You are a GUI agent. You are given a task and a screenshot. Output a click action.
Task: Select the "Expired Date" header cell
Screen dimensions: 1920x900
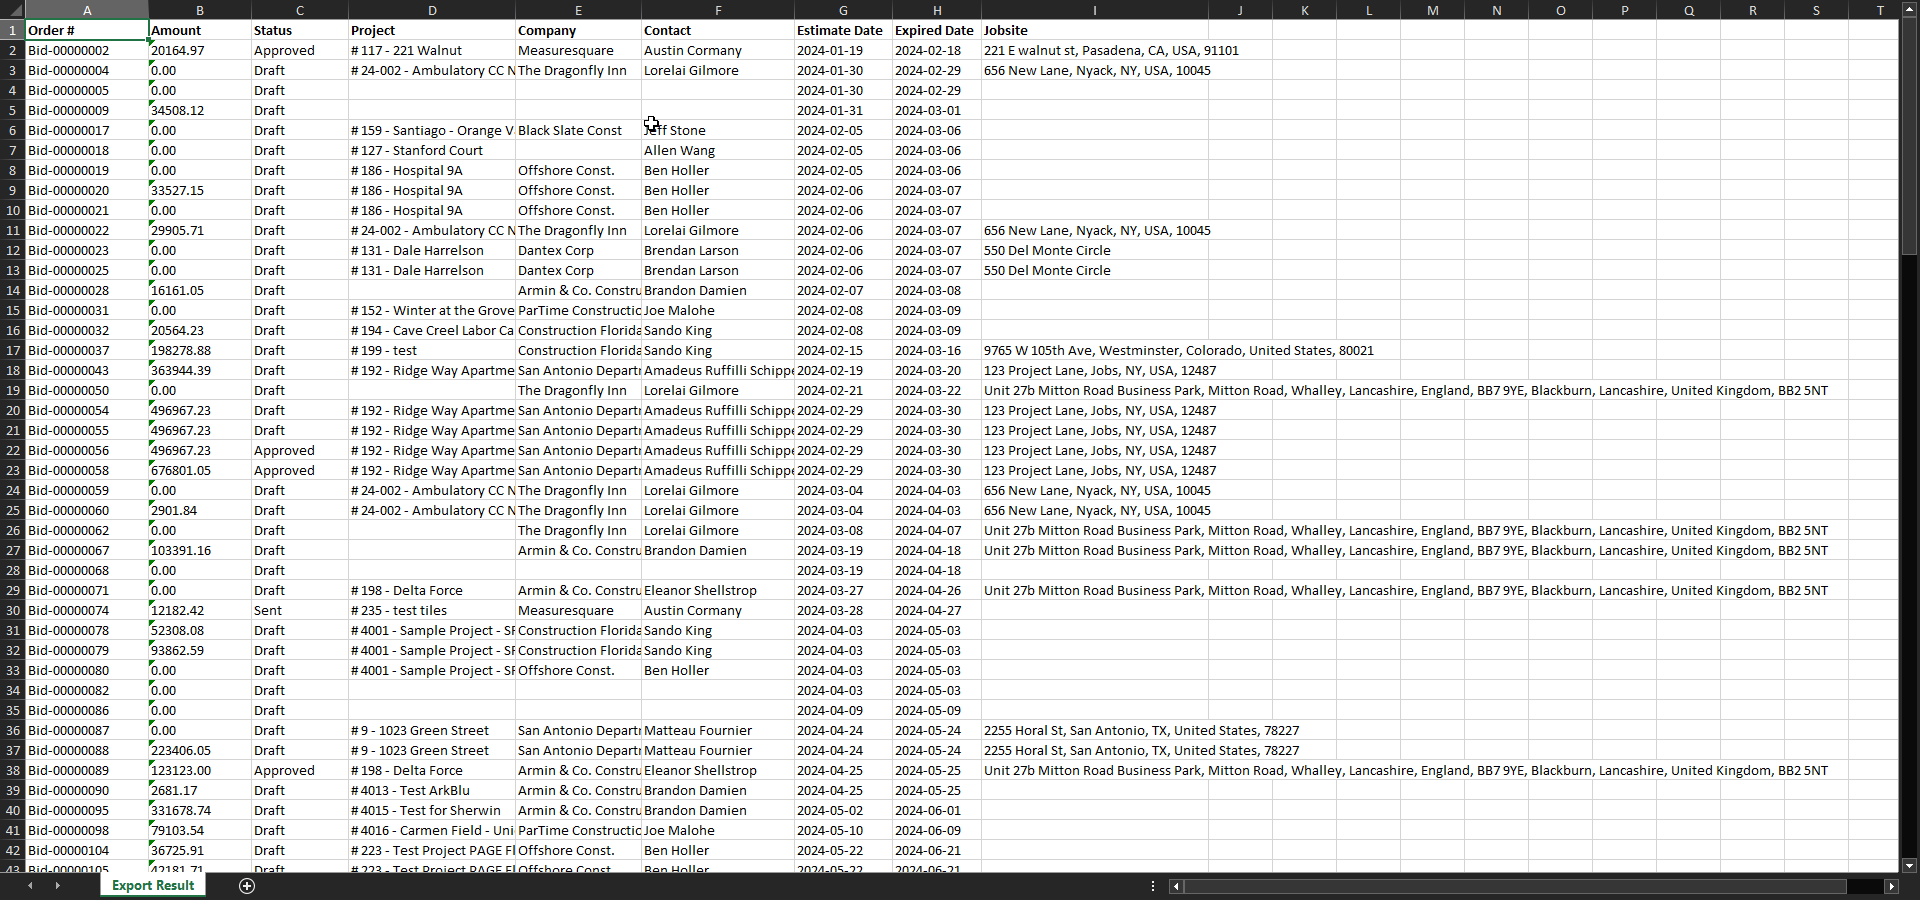937,30
